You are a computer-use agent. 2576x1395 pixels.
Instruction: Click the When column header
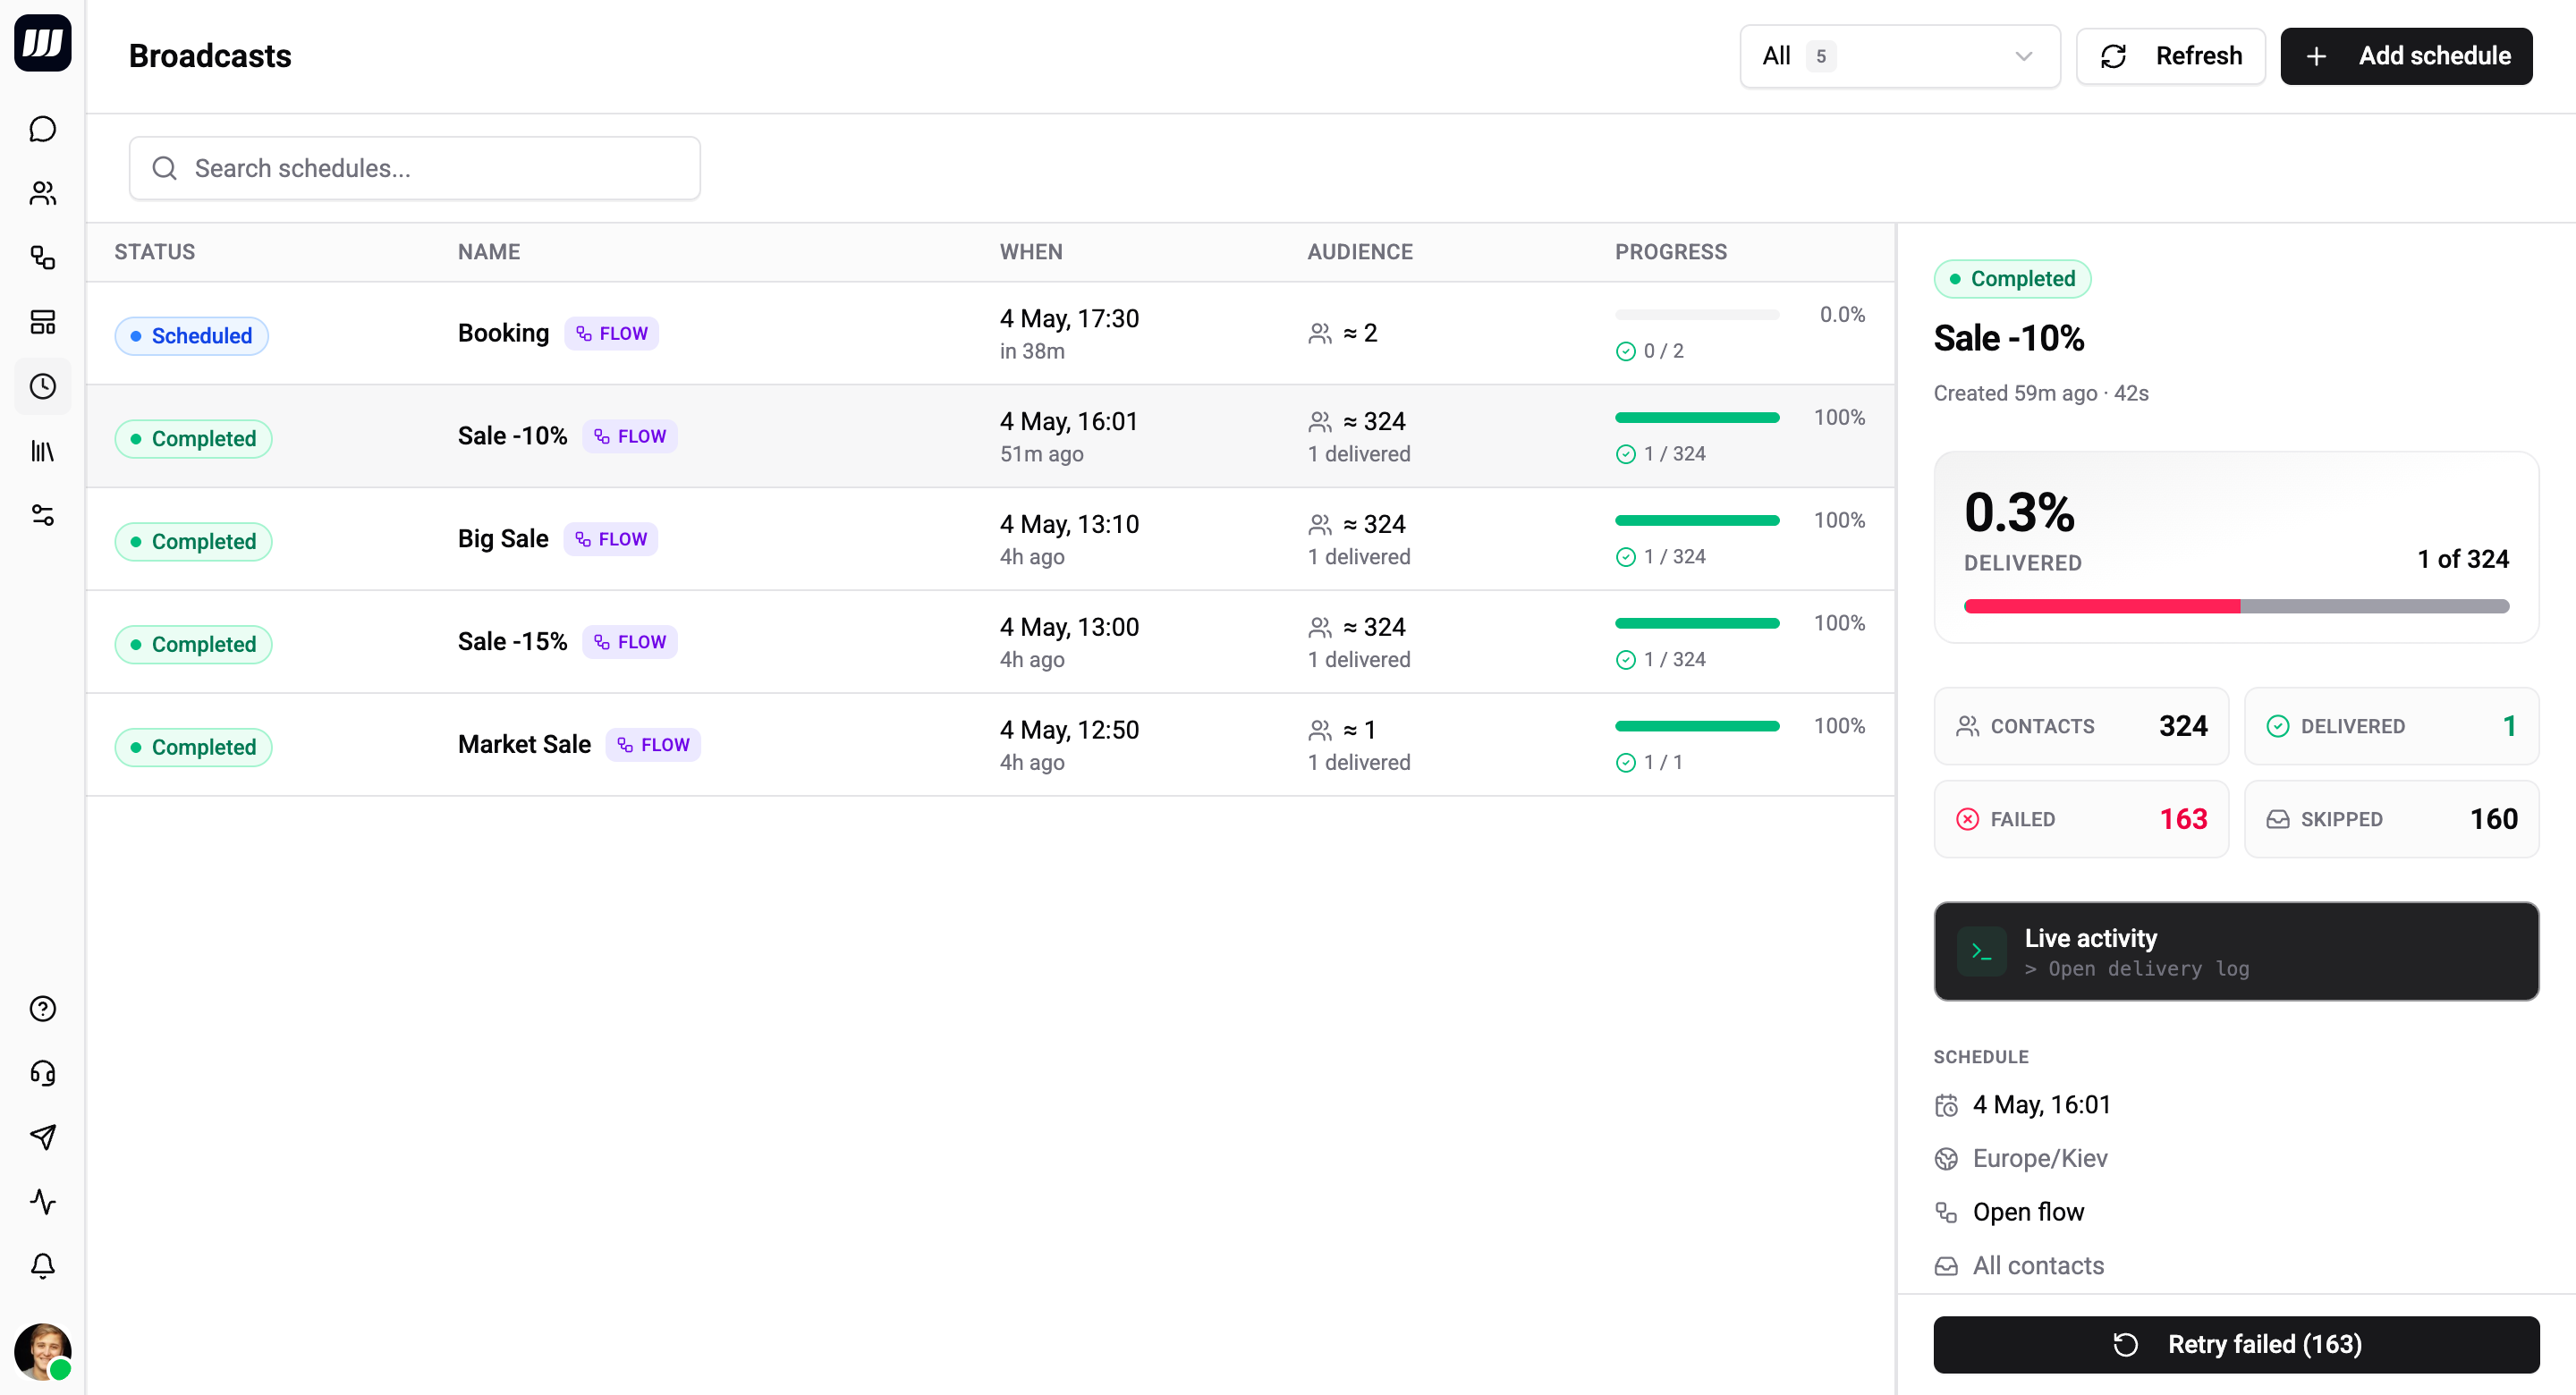point(1031,252)
